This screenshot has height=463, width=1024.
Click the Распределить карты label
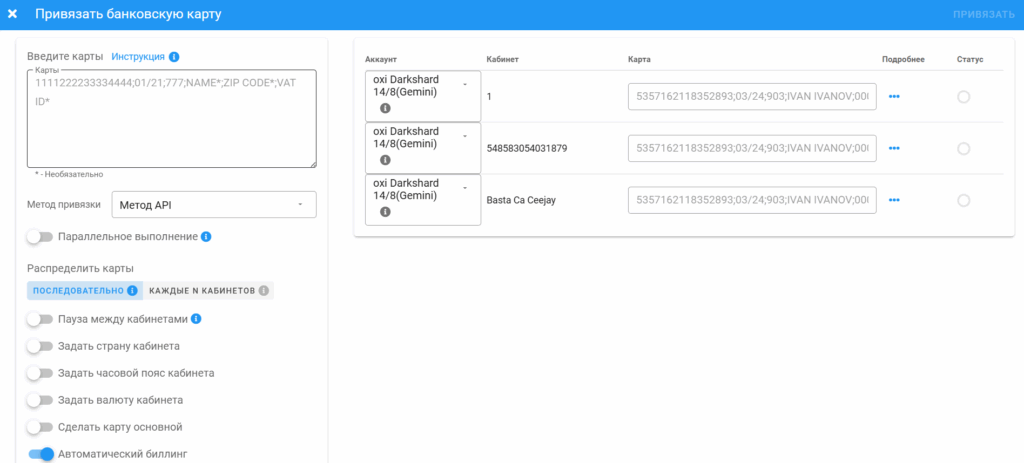pos(81,268)
